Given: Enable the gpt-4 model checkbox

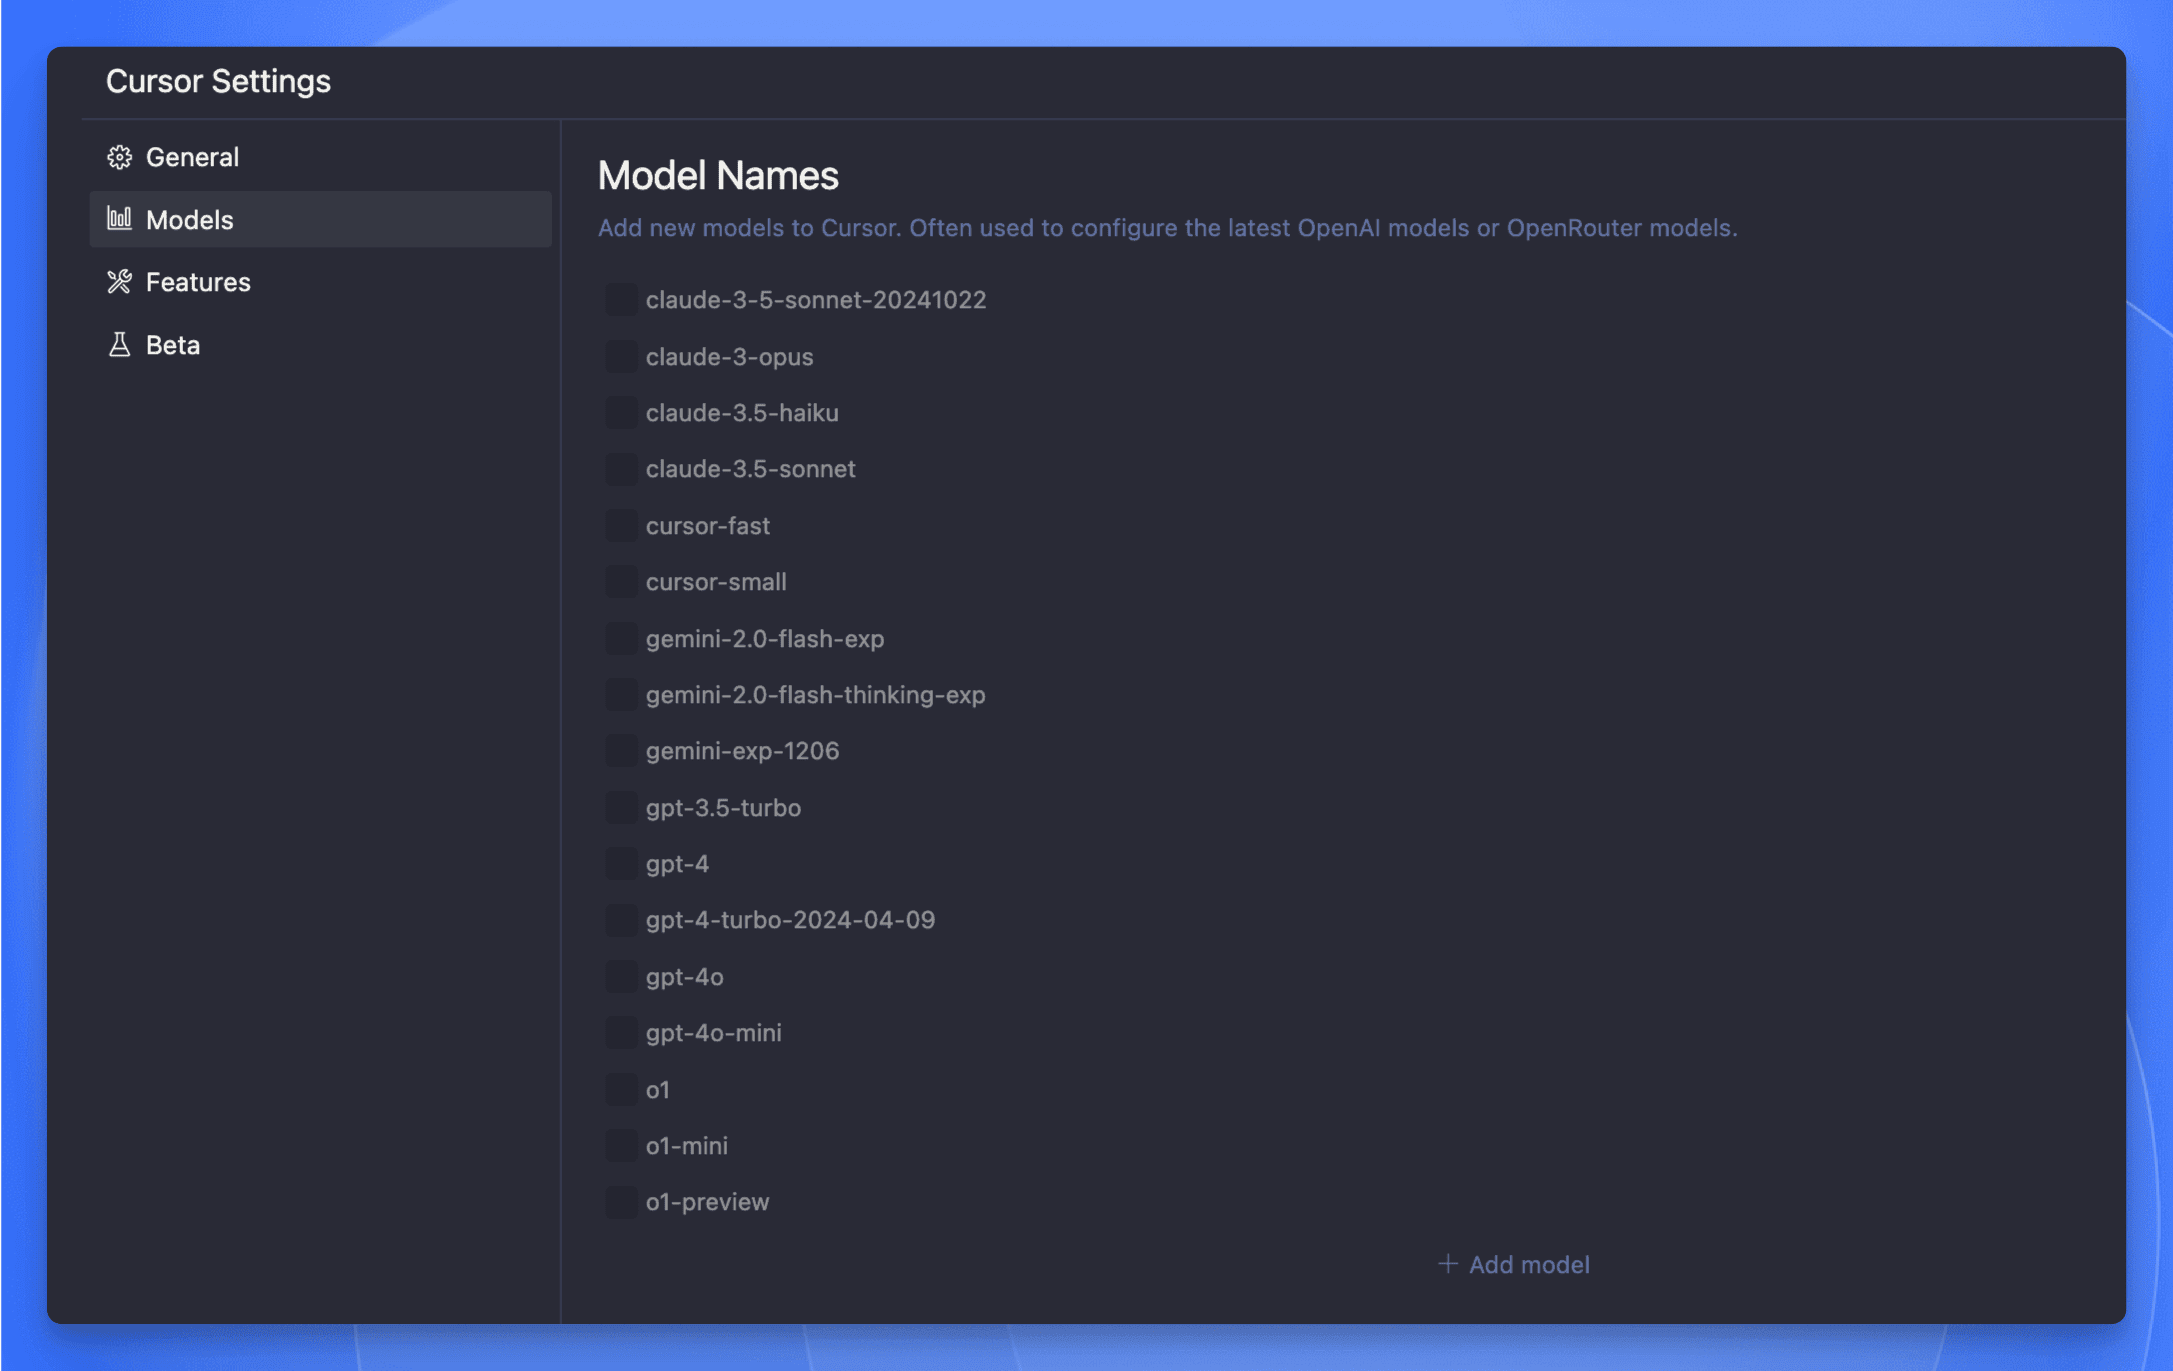Looking at the screenshot, I should (x=621, y=863).
